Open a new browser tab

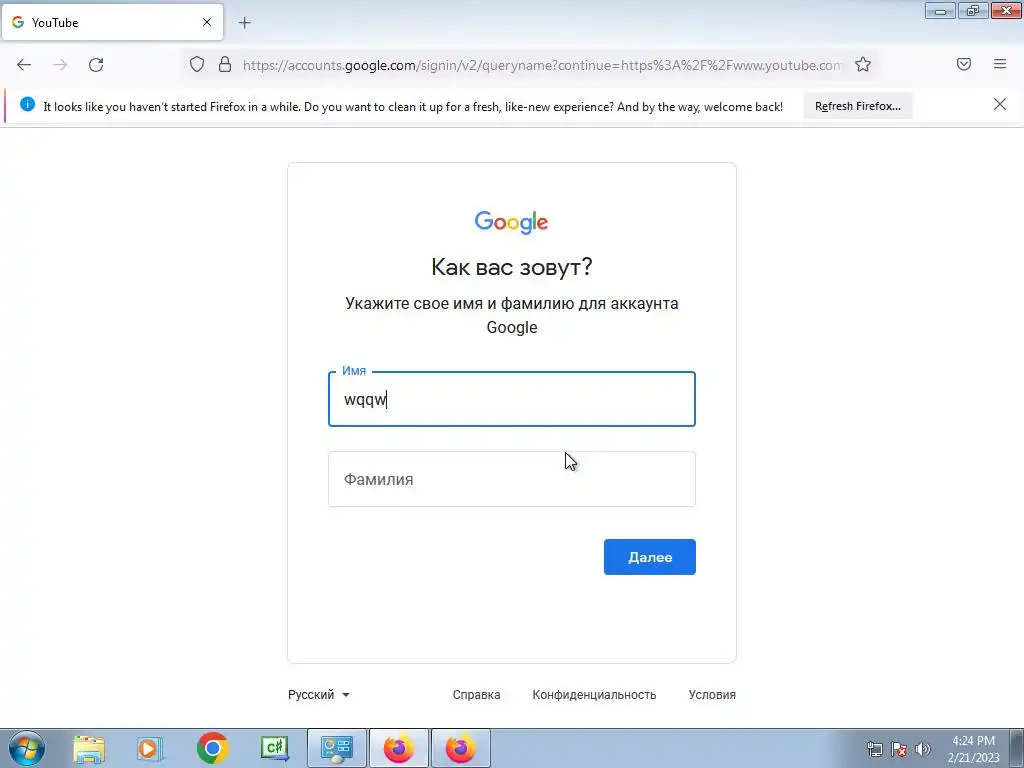244,23
